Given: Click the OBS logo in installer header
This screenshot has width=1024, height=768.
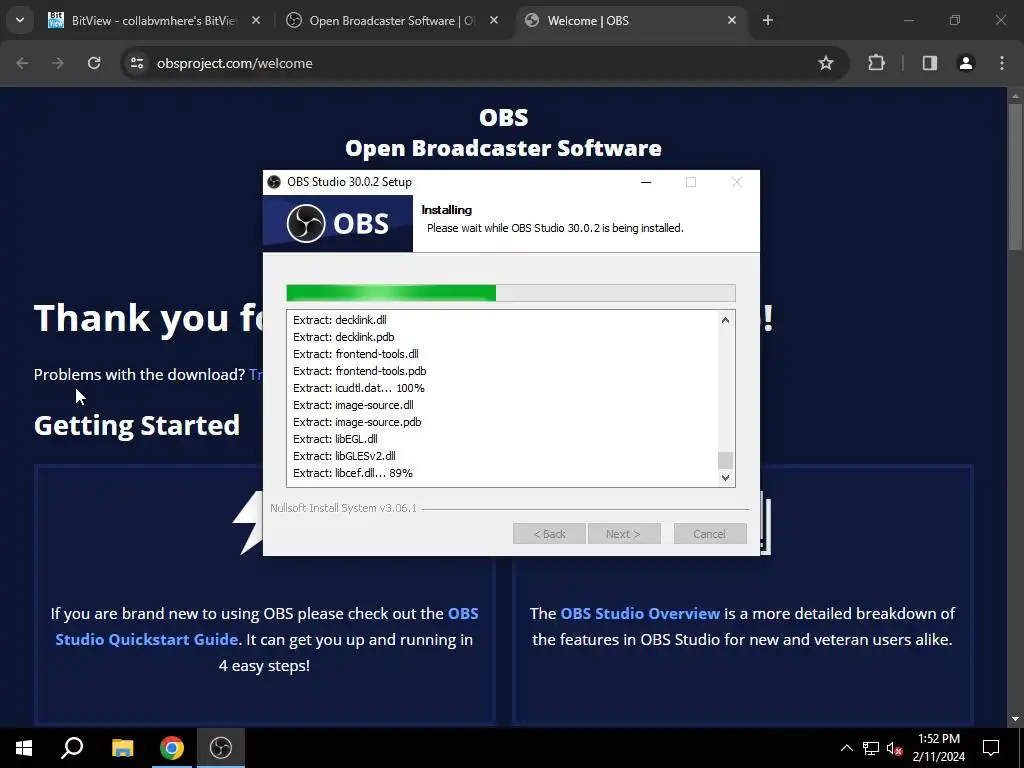Looking at the screenshot, I should [x=338, y=223].
